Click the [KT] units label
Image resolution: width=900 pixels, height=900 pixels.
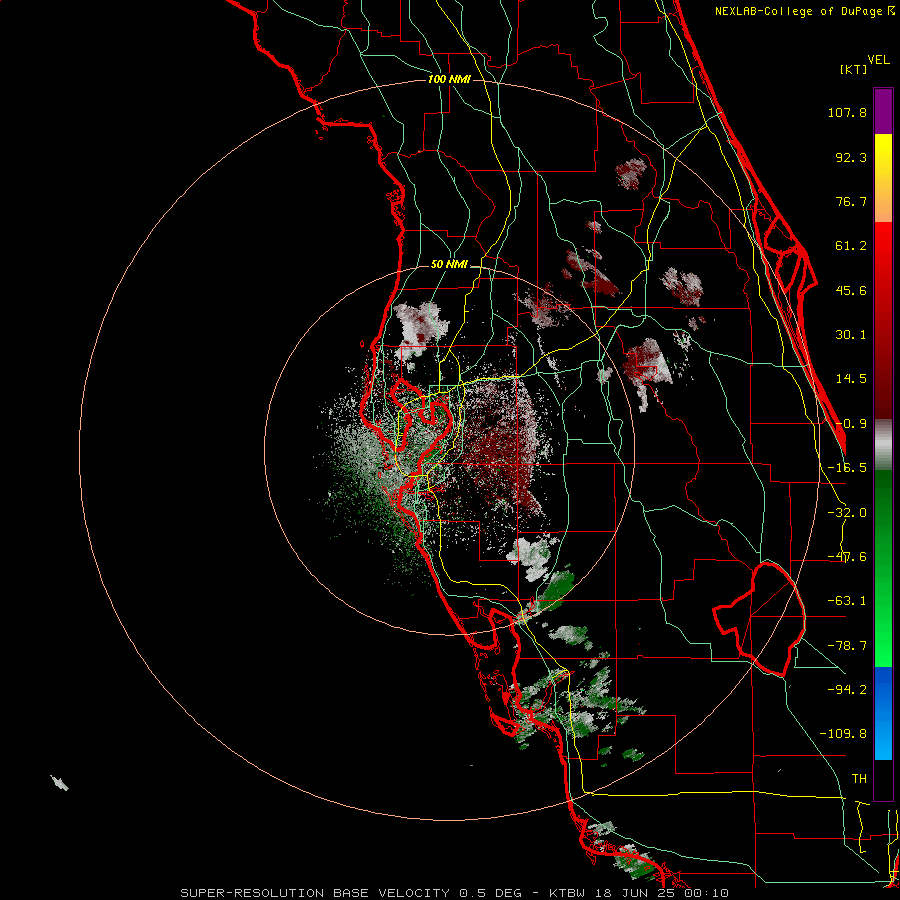[x=853, y=69]
